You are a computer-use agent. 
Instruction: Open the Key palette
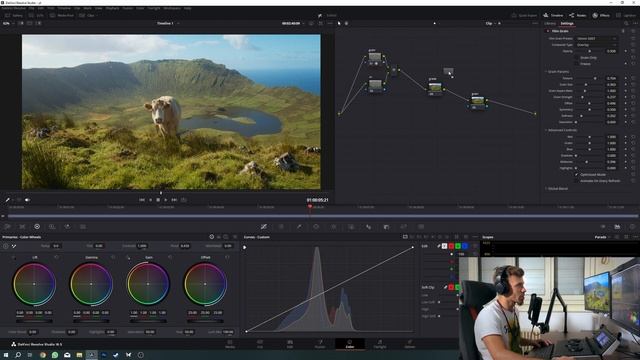point(386,227)
